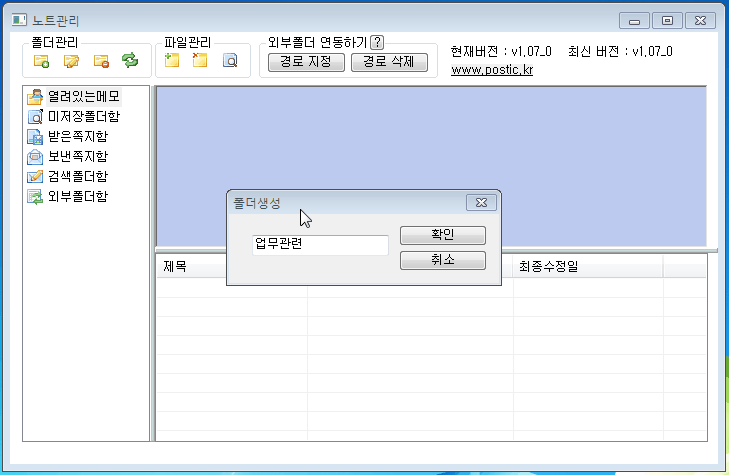This screenshot has width=729, height=475.
Task: Click the 검색폴더함 icon
Action: click(35, 177)
